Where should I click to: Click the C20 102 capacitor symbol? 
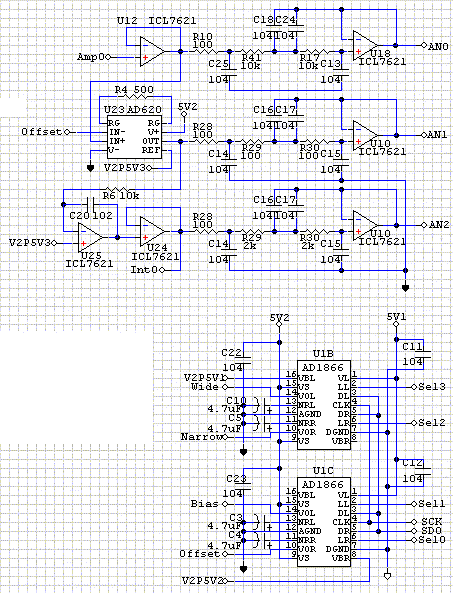click(x=91, y=205)
